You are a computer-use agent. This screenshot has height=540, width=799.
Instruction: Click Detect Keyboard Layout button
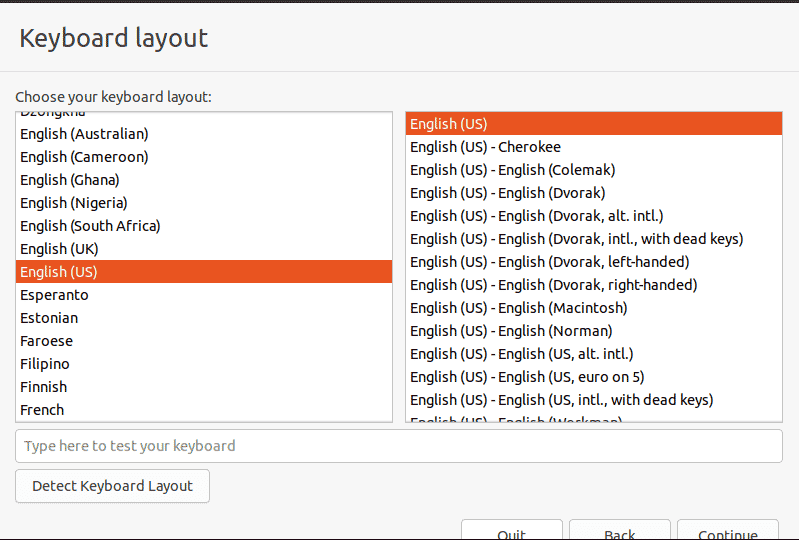(112, 486)
